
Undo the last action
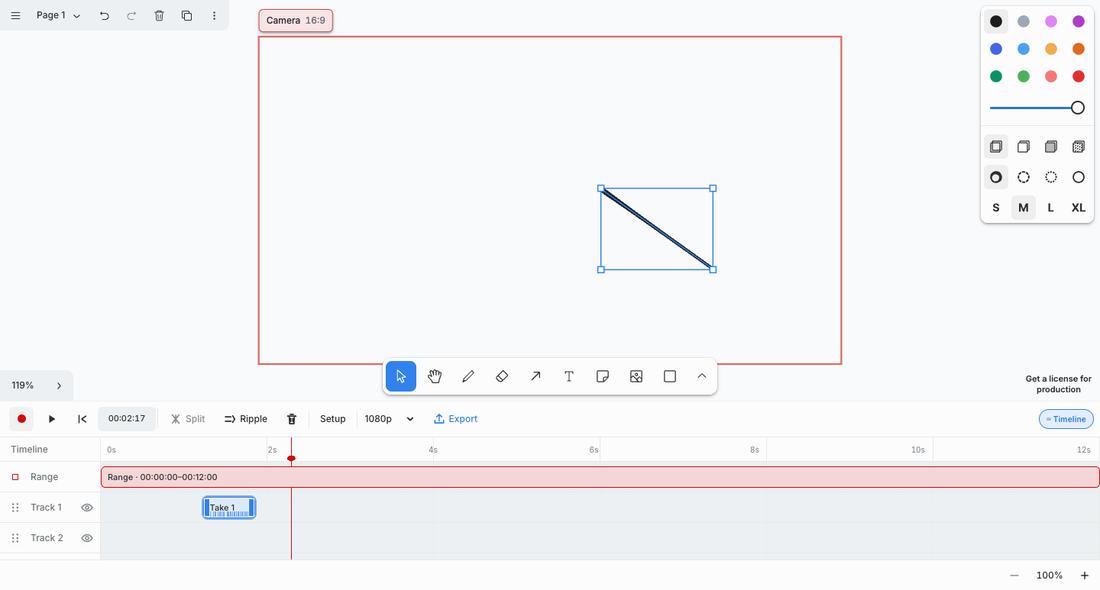point(105,15)
